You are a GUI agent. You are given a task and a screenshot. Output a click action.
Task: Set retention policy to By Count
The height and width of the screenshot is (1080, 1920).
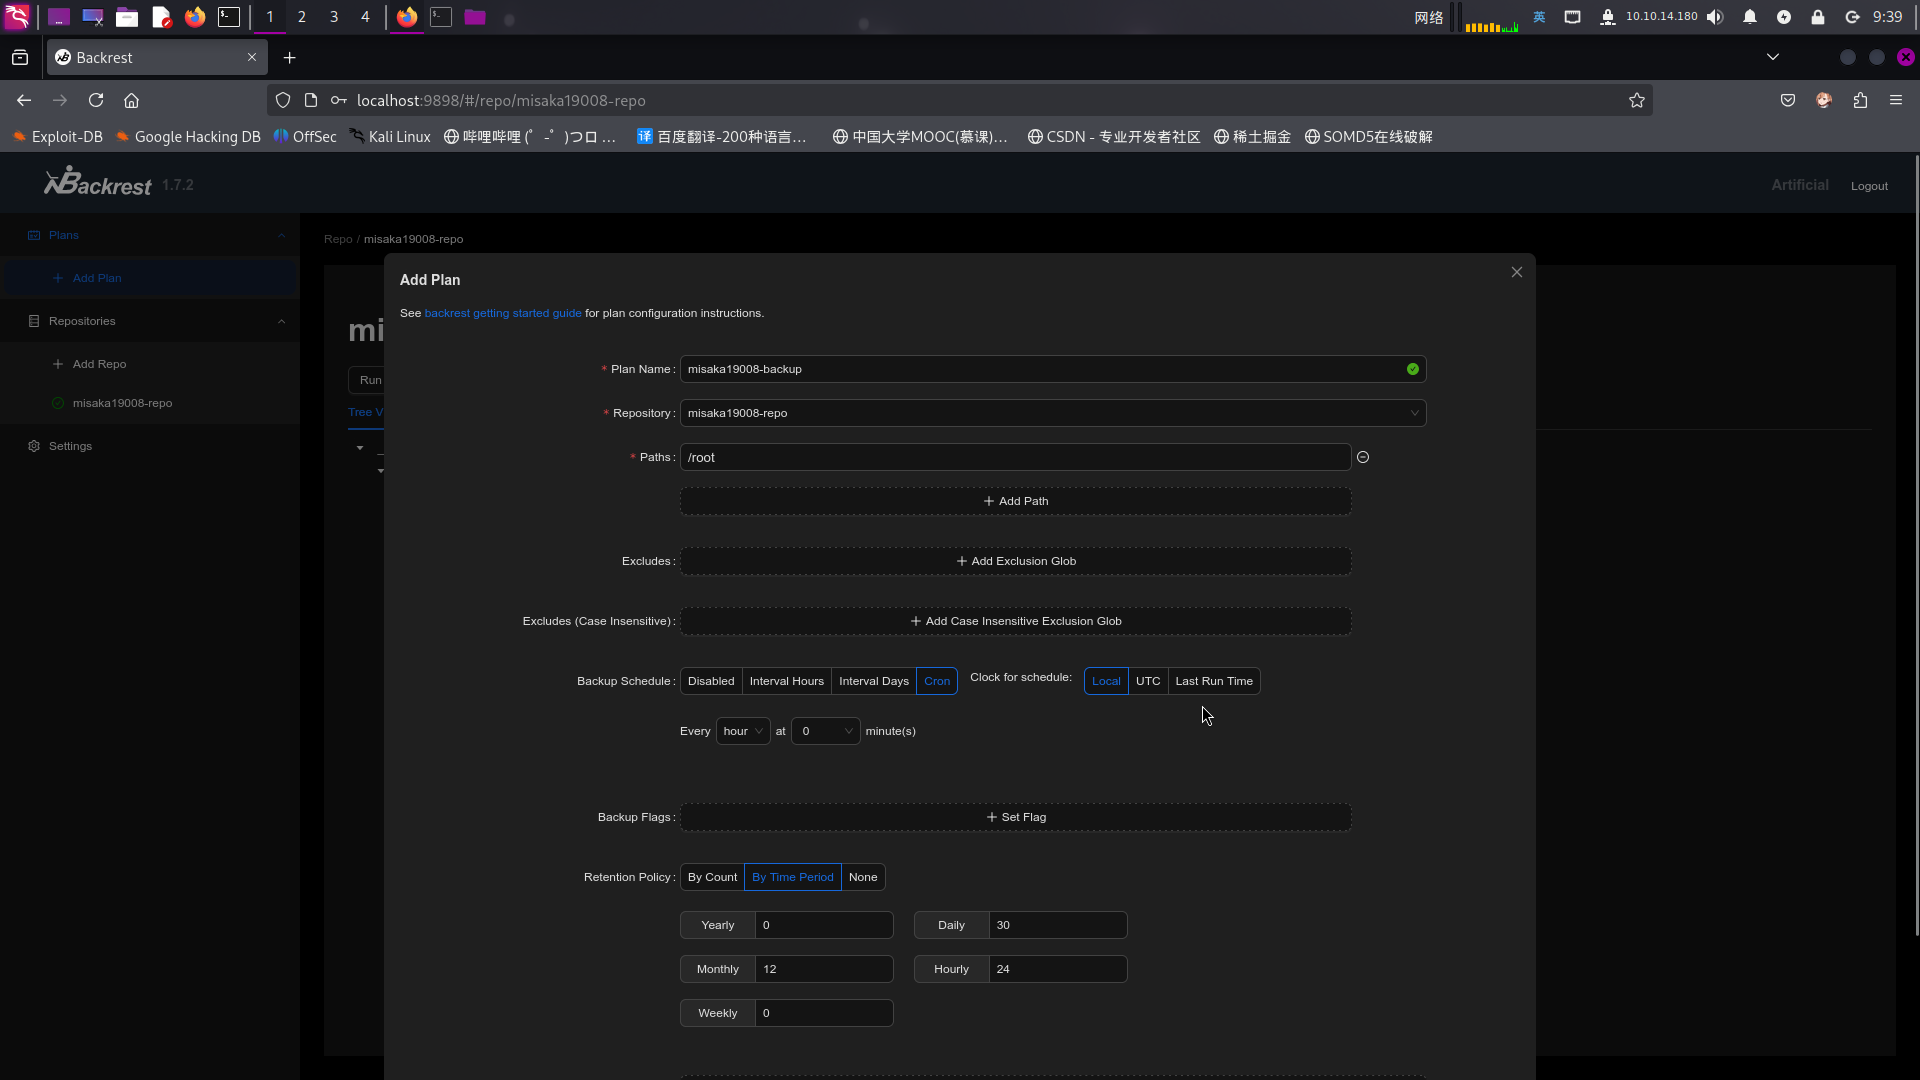pos(712,877)
